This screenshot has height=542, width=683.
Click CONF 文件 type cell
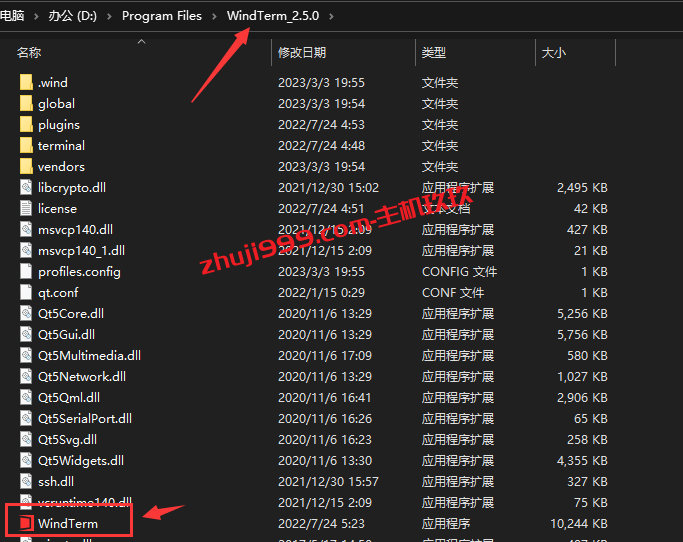(x=453, y=292)
